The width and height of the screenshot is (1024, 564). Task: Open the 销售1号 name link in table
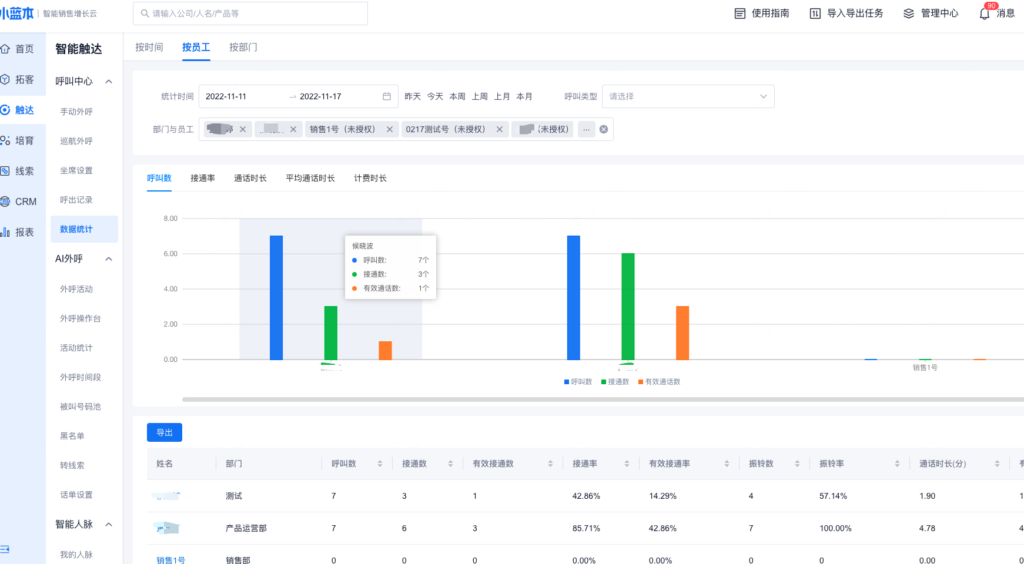coord(171,560)
